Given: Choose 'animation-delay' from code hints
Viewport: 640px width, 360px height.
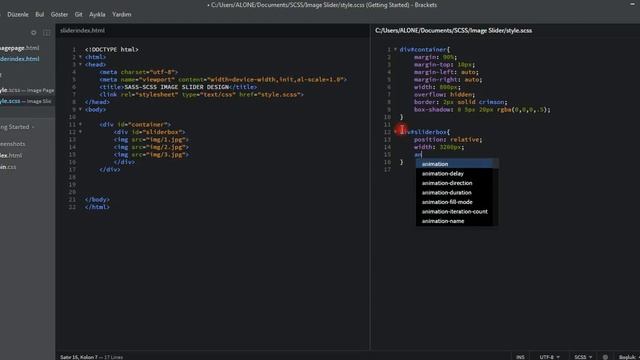Looking at the screenshot, I should (x=454, y=173).
